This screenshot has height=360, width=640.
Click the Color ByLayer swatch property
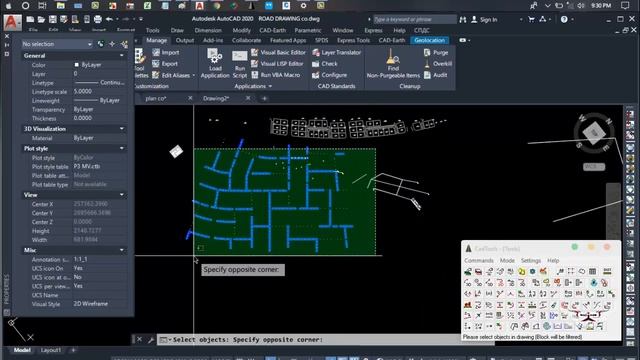[x=88, y=65]
